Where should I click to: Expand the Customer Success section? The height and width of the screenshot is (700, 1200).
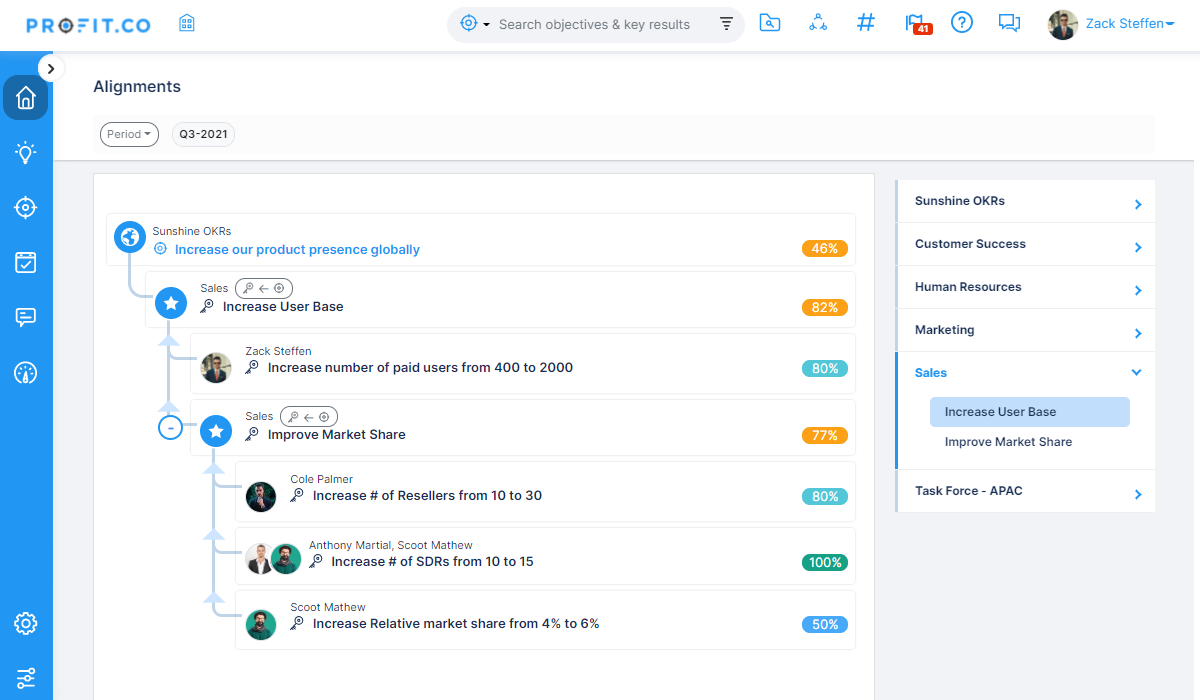tap(1137, 243)
